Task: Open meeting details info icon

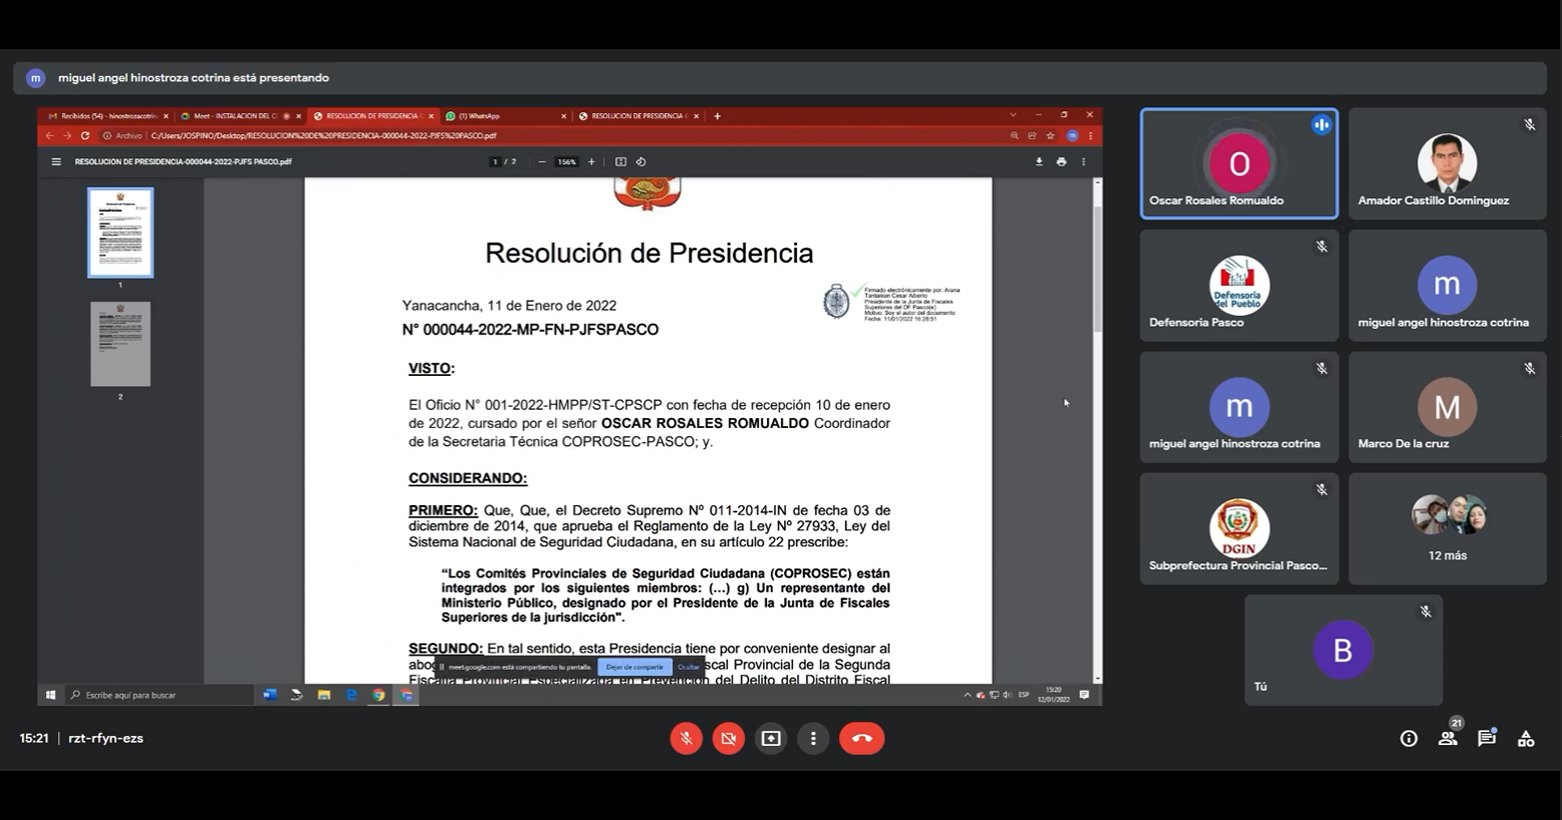Action: coord(1409,738)
